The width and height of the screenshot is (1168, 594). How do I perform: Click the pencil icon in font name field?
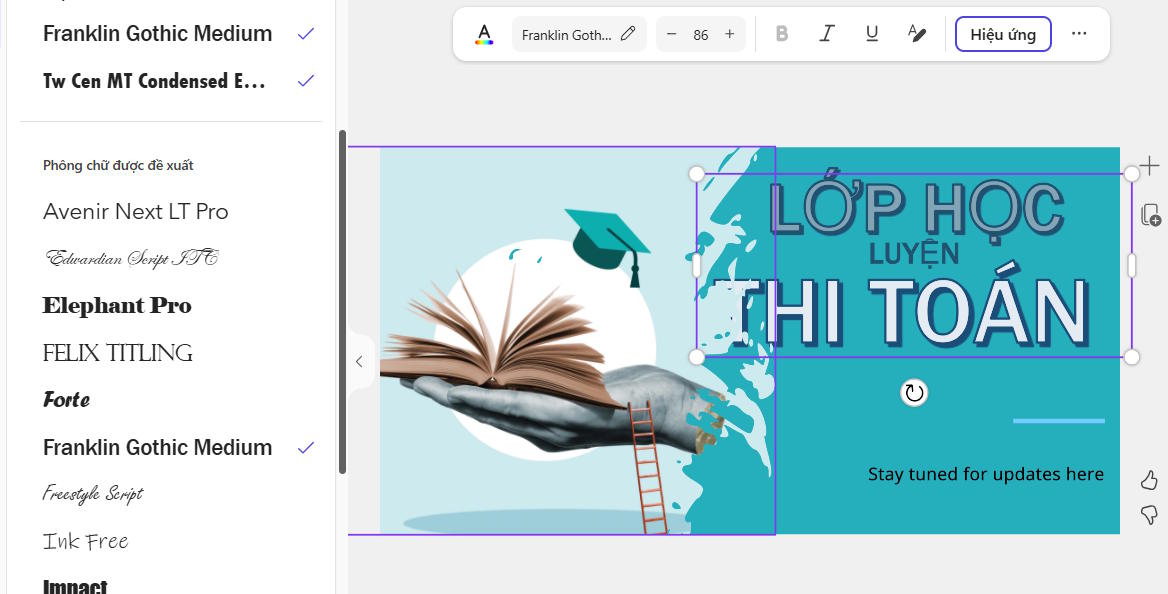click(629, 33)
